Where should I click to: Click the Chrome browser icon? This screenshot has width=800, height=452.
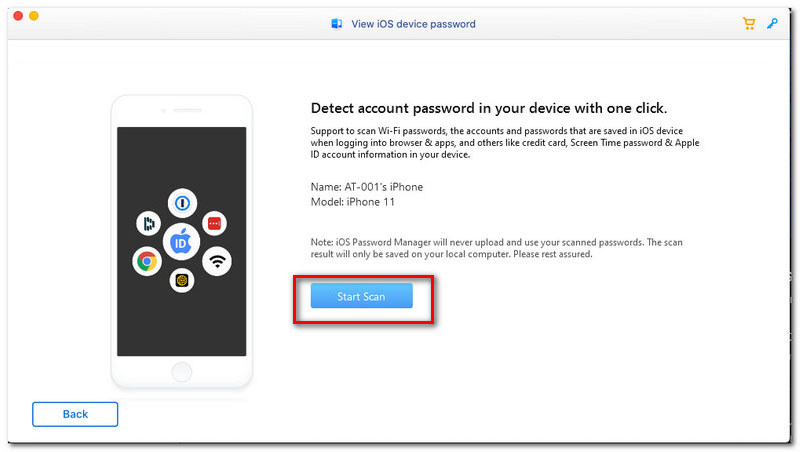(x=147, y=262)
